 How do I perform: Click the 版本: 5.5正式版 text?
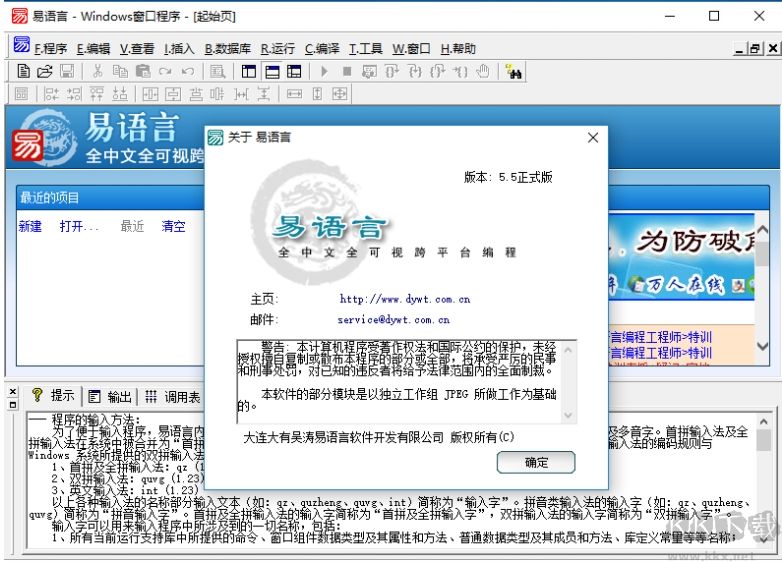coord(508,177)
